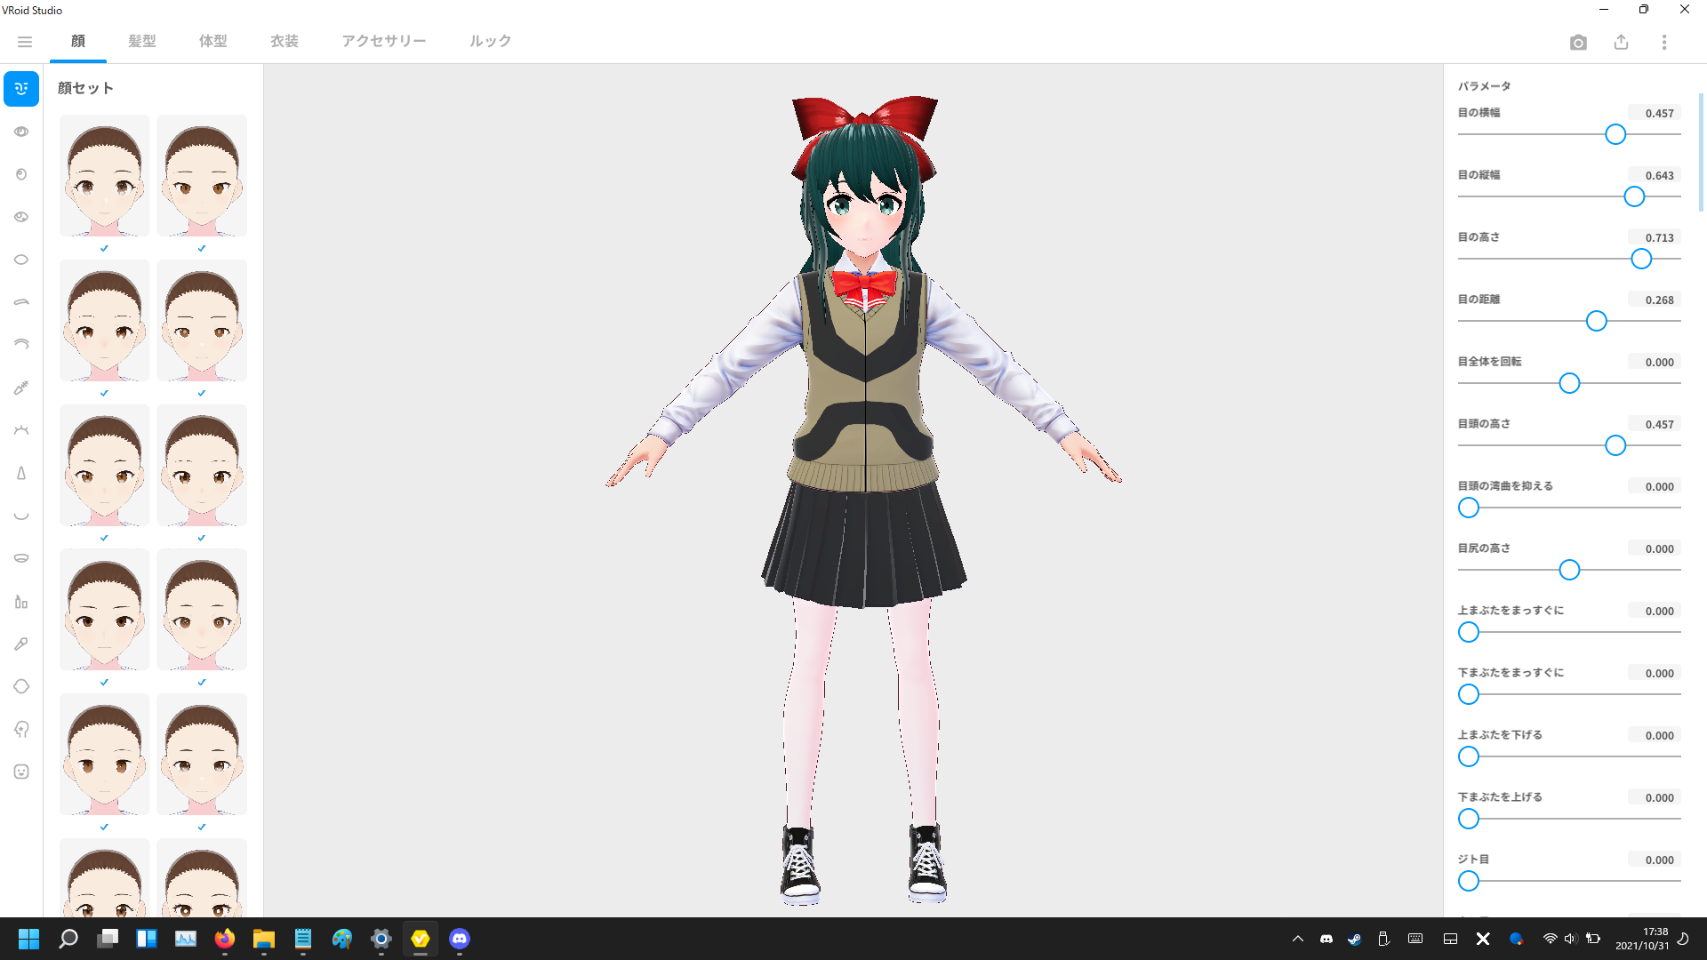Open the hamburger main menu

tap(25, 42)
